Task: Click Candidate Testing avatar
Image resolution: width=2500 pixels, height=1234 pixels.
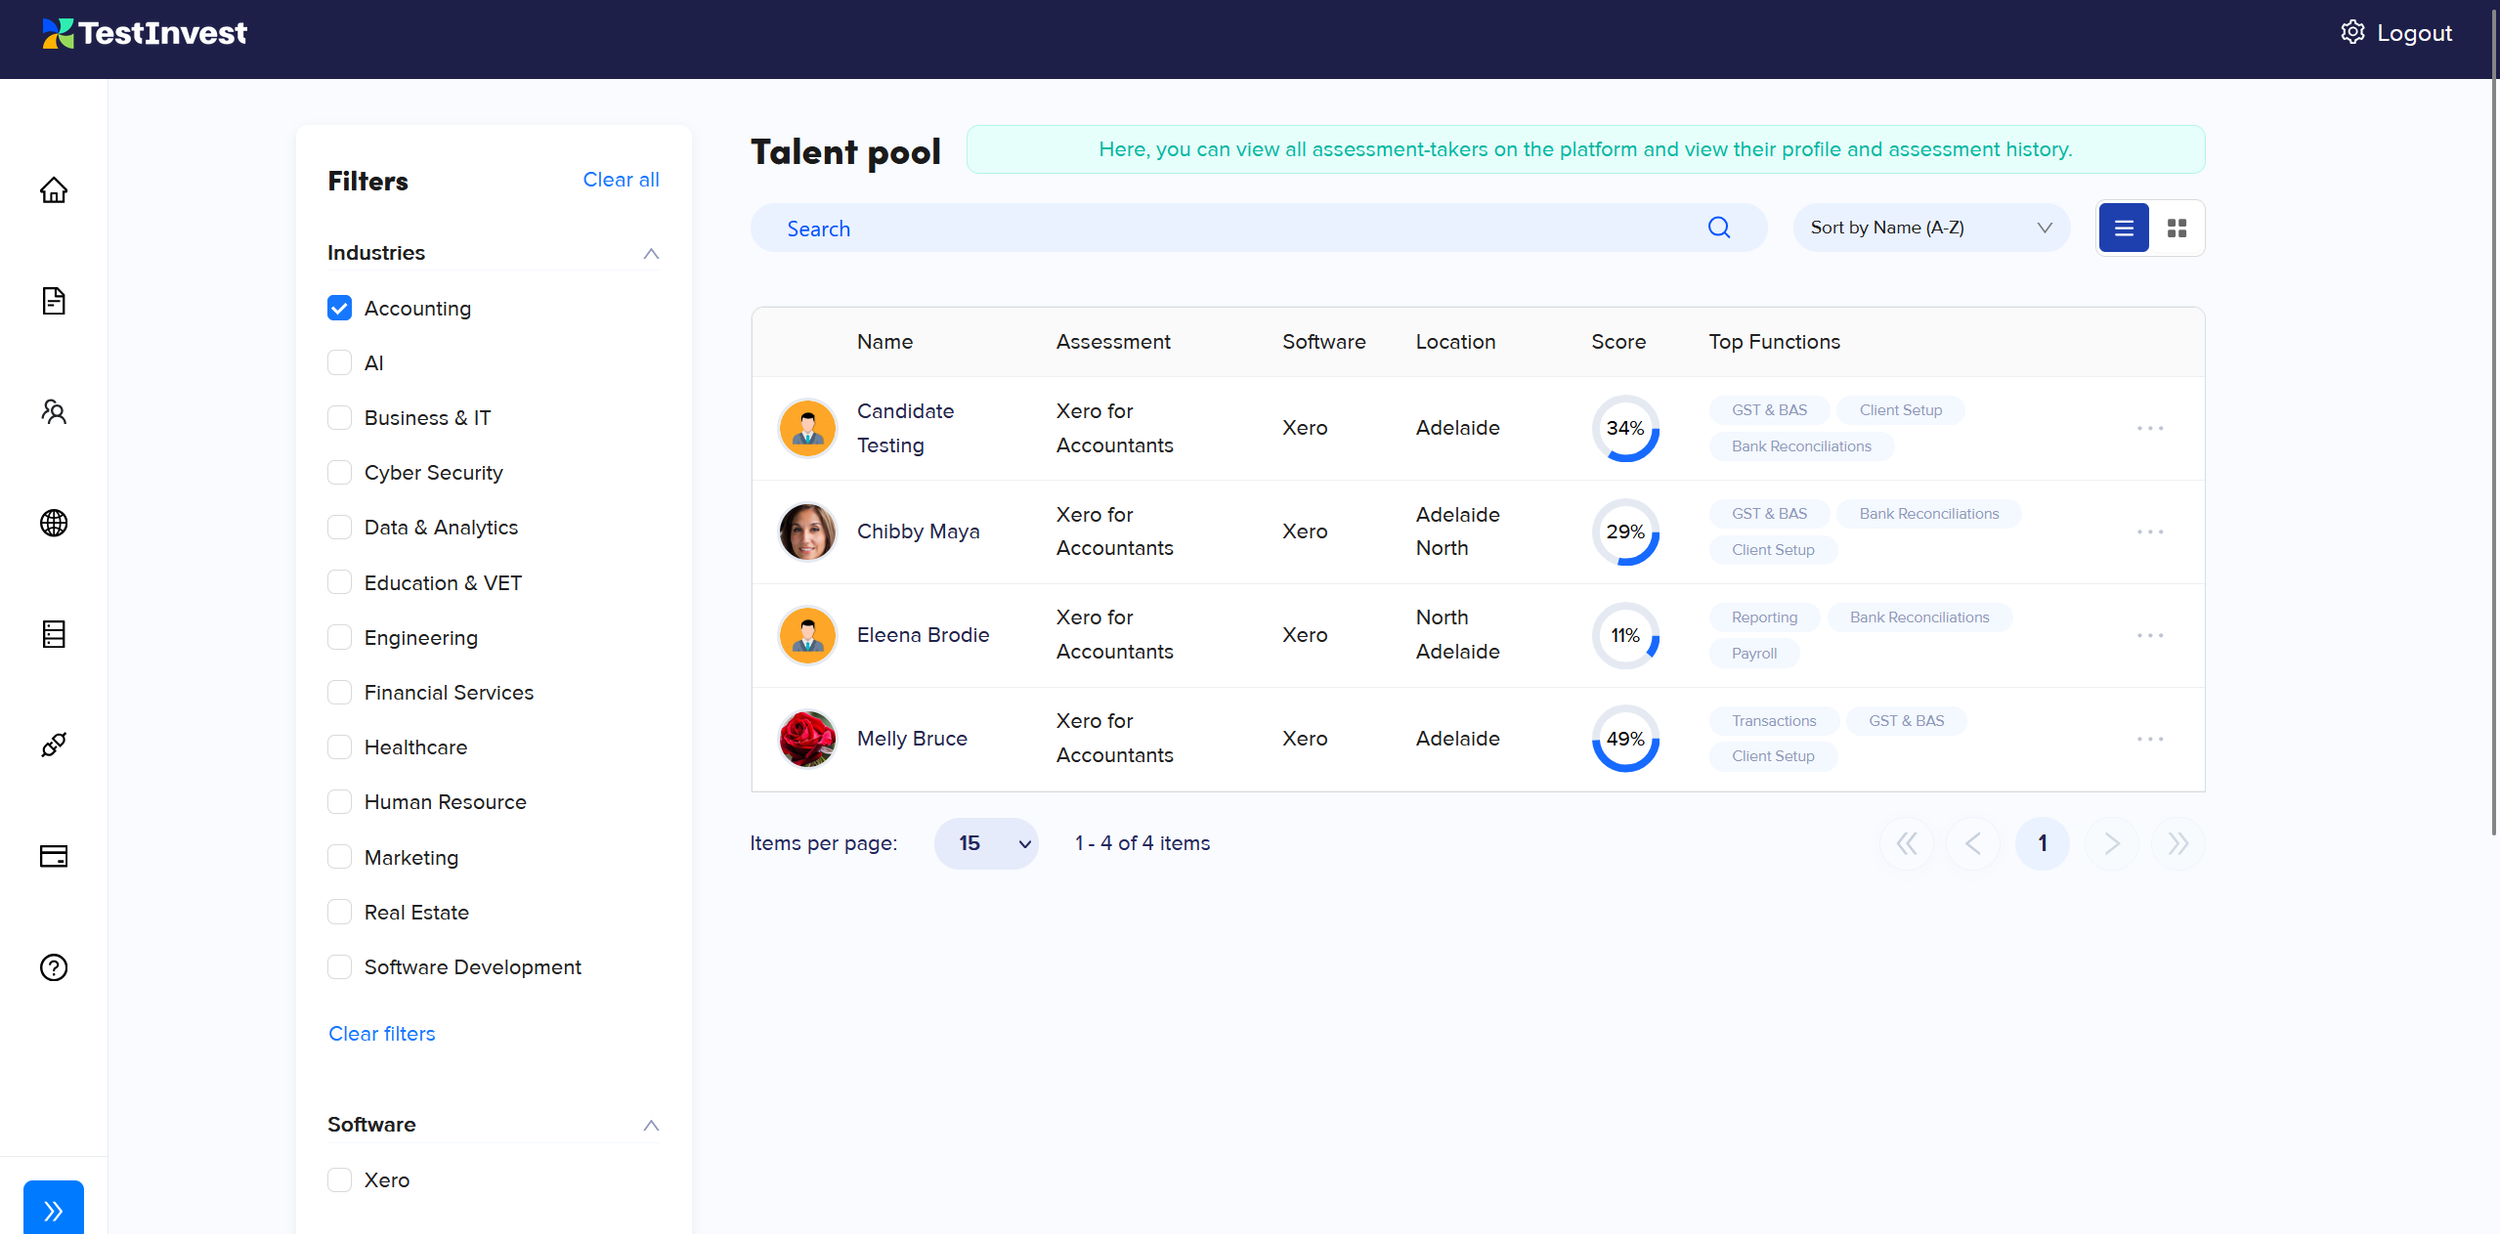Action: point(807,428)
